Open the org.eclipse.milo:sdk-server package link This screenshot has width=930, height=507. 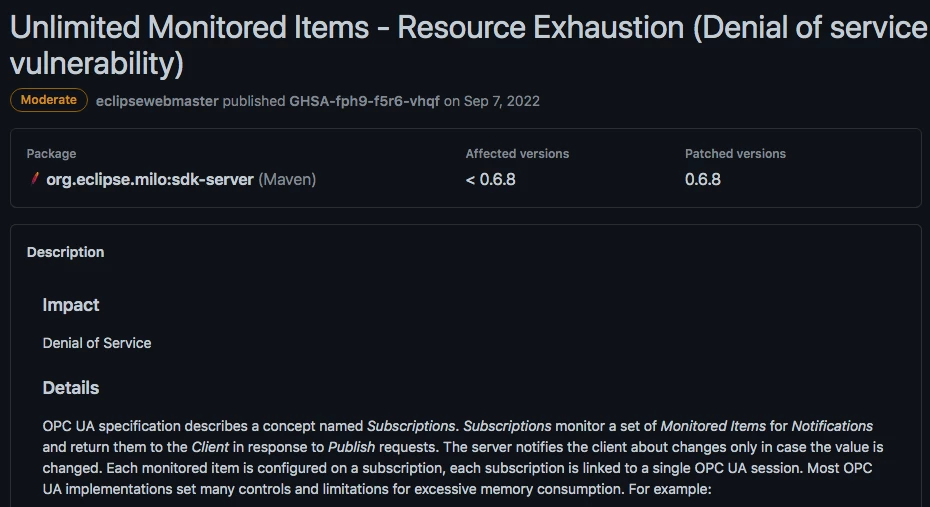(x=150, y=180)
